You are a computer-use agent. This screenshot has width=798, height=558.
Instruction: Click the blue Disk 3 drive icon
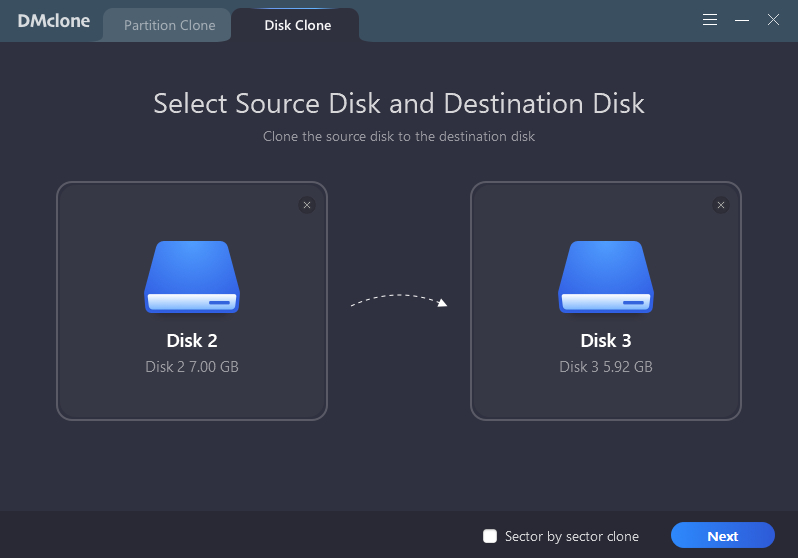tap(606, 277)
